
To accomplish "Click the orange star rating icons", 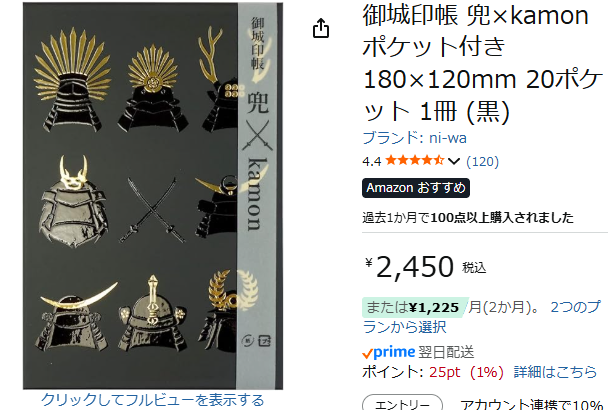I will coord(415,161).
